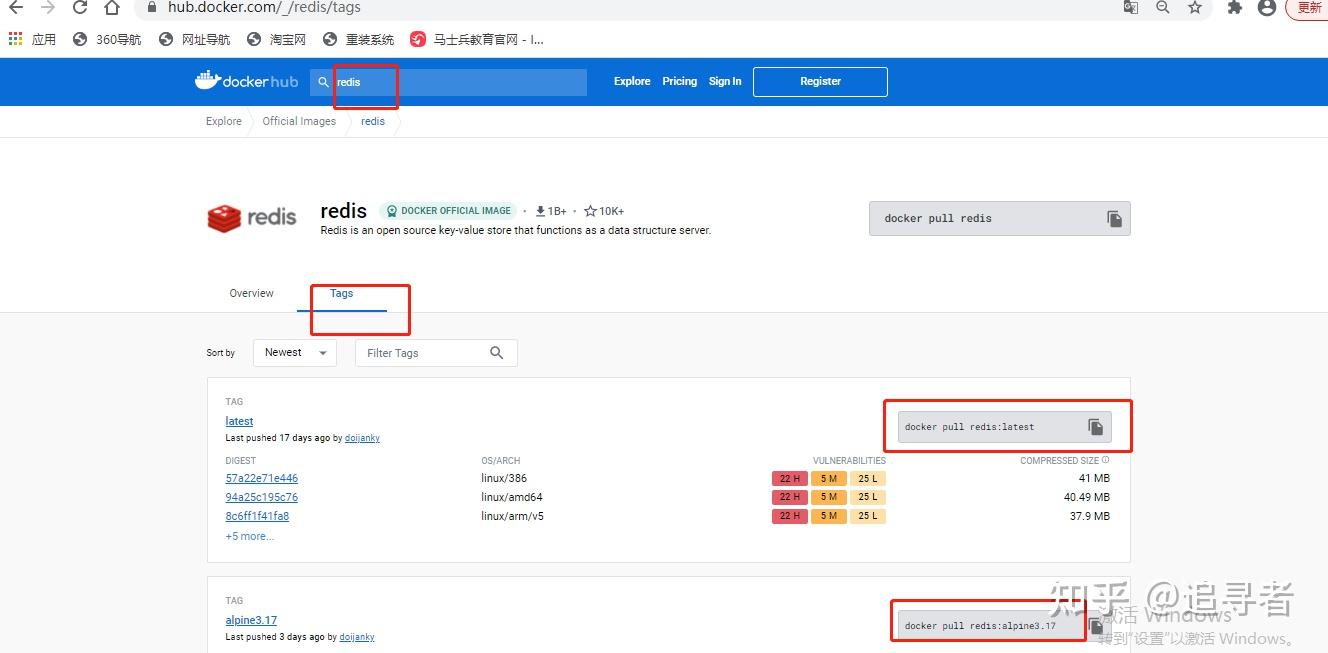1328x653 pixels.
Task: Click the redis repository logo
Action: (x=251, y=217)
